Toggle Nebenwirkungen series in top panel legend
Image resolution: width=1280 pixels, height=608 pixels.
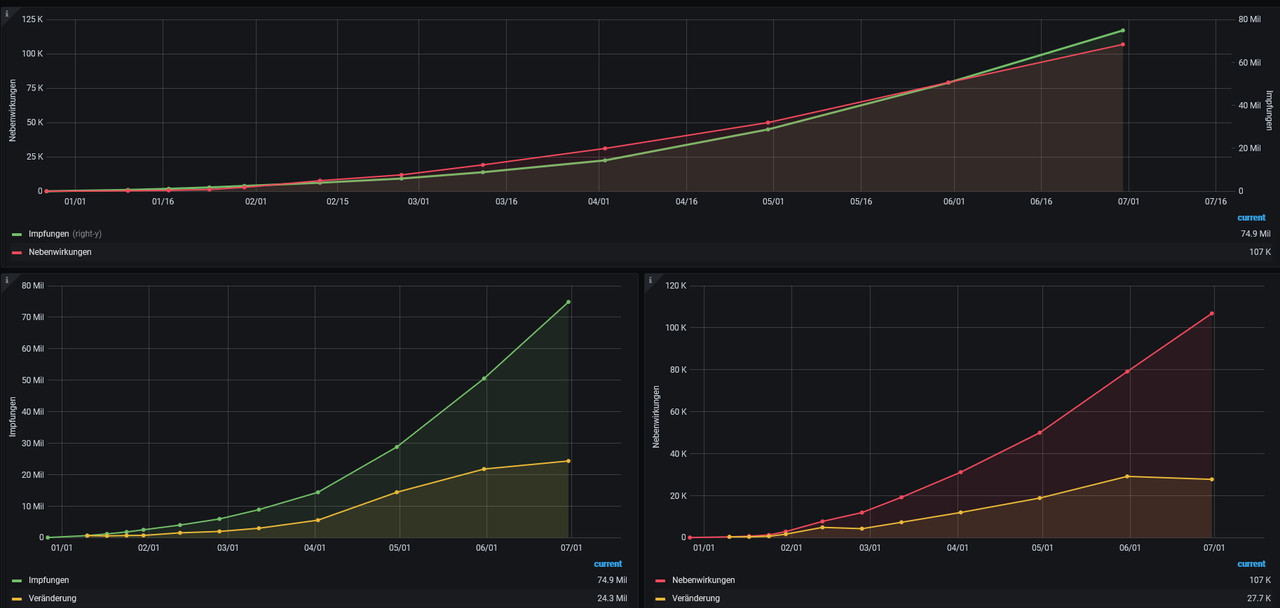point(60,252)
